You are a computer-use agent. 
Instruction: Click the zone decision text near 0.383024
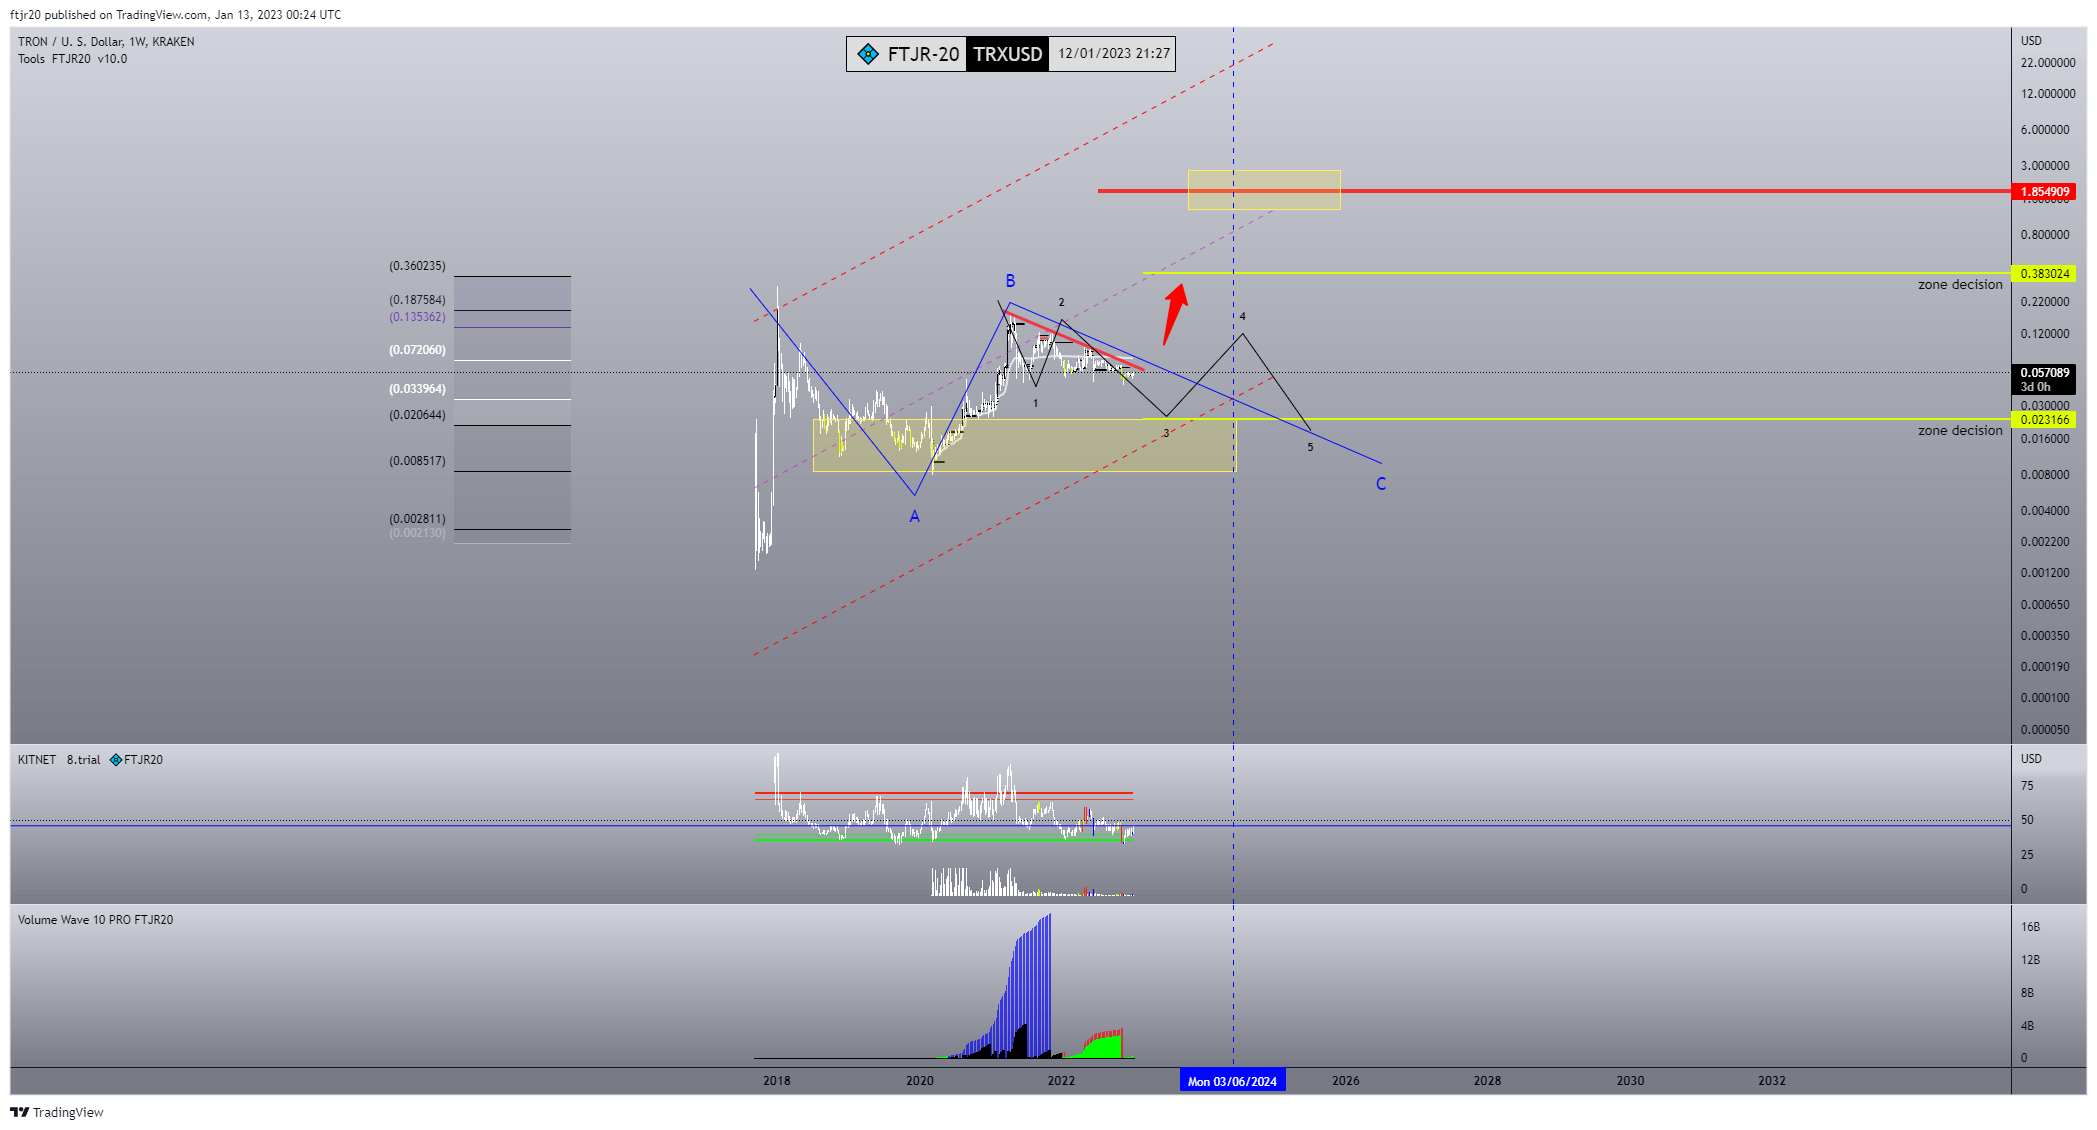tap(1960, 285)
